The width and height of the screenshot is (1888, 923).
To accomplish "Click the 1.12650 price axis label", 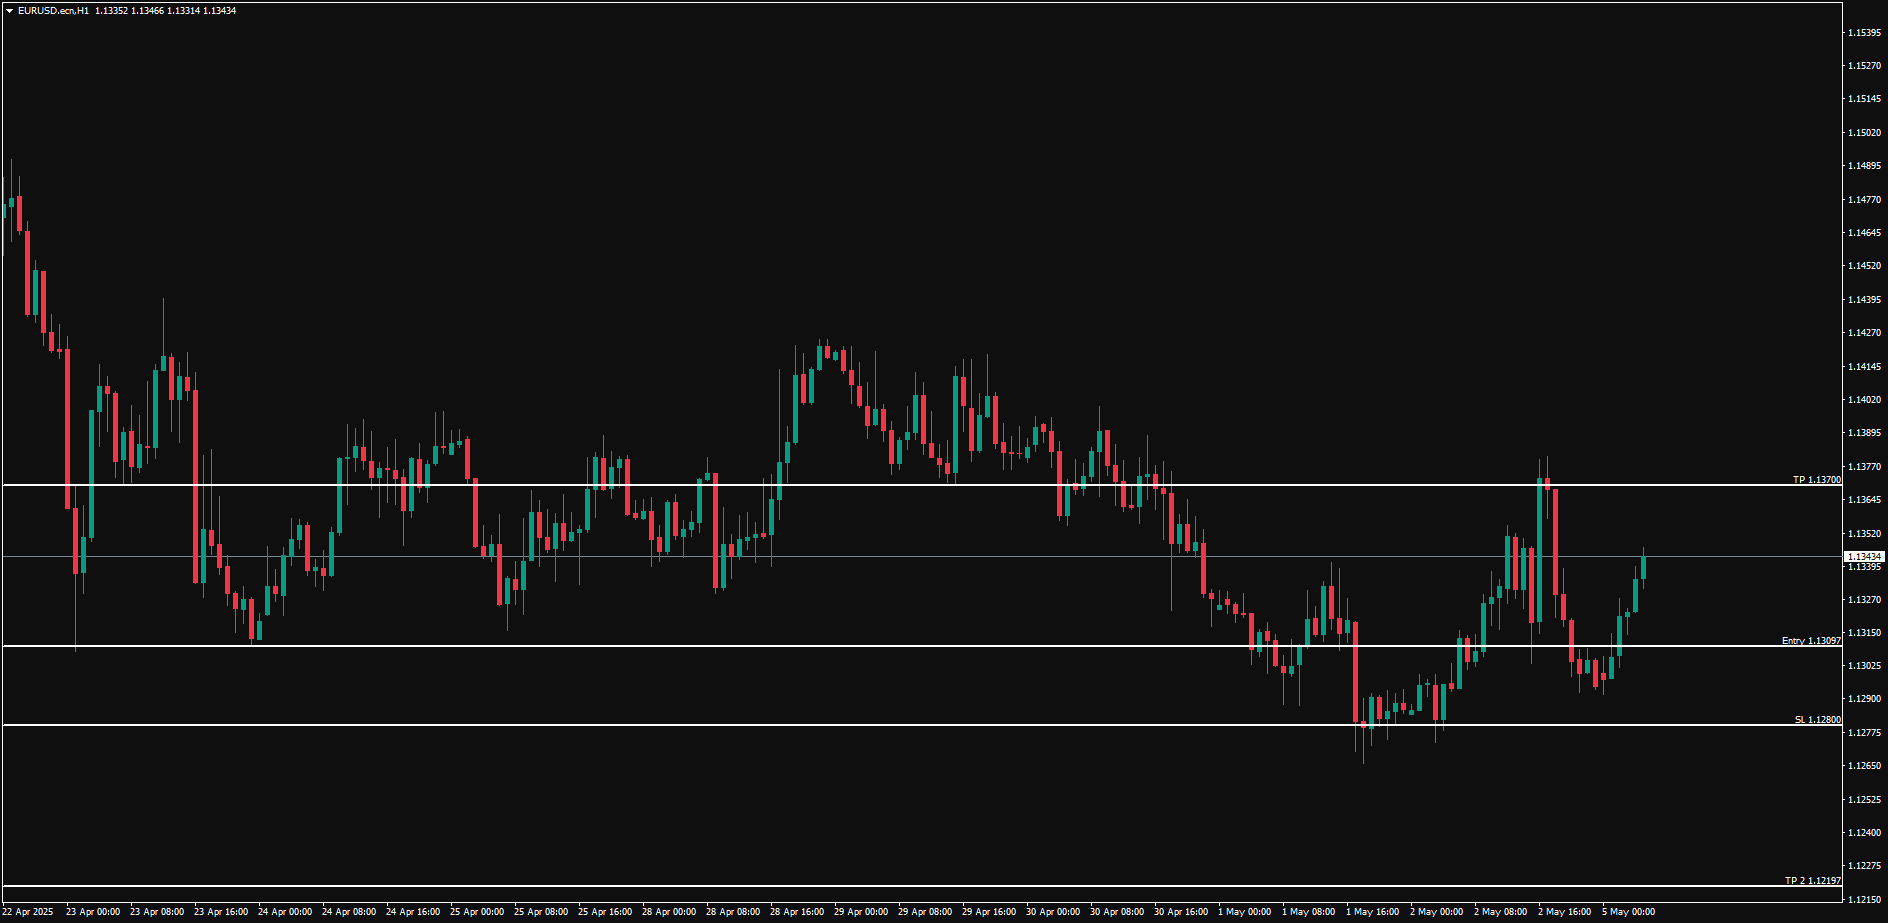I will tap(1864, 766).
